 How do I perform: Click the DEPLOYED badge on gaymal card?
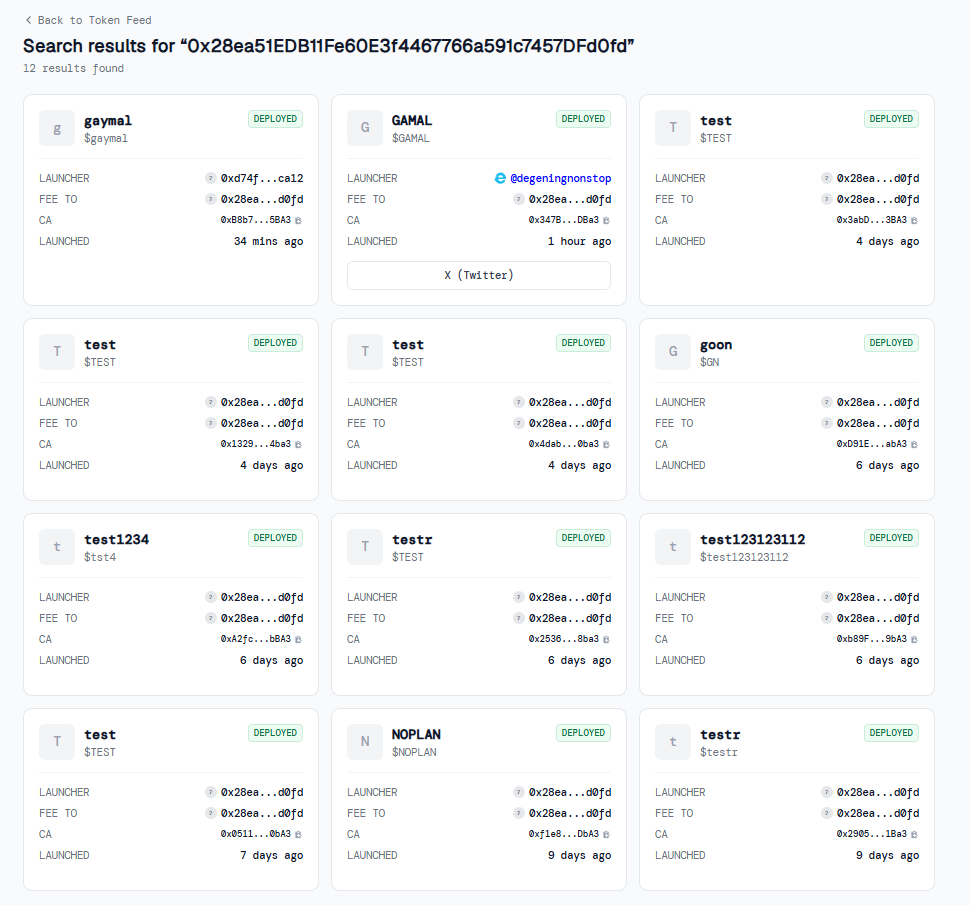275,119
